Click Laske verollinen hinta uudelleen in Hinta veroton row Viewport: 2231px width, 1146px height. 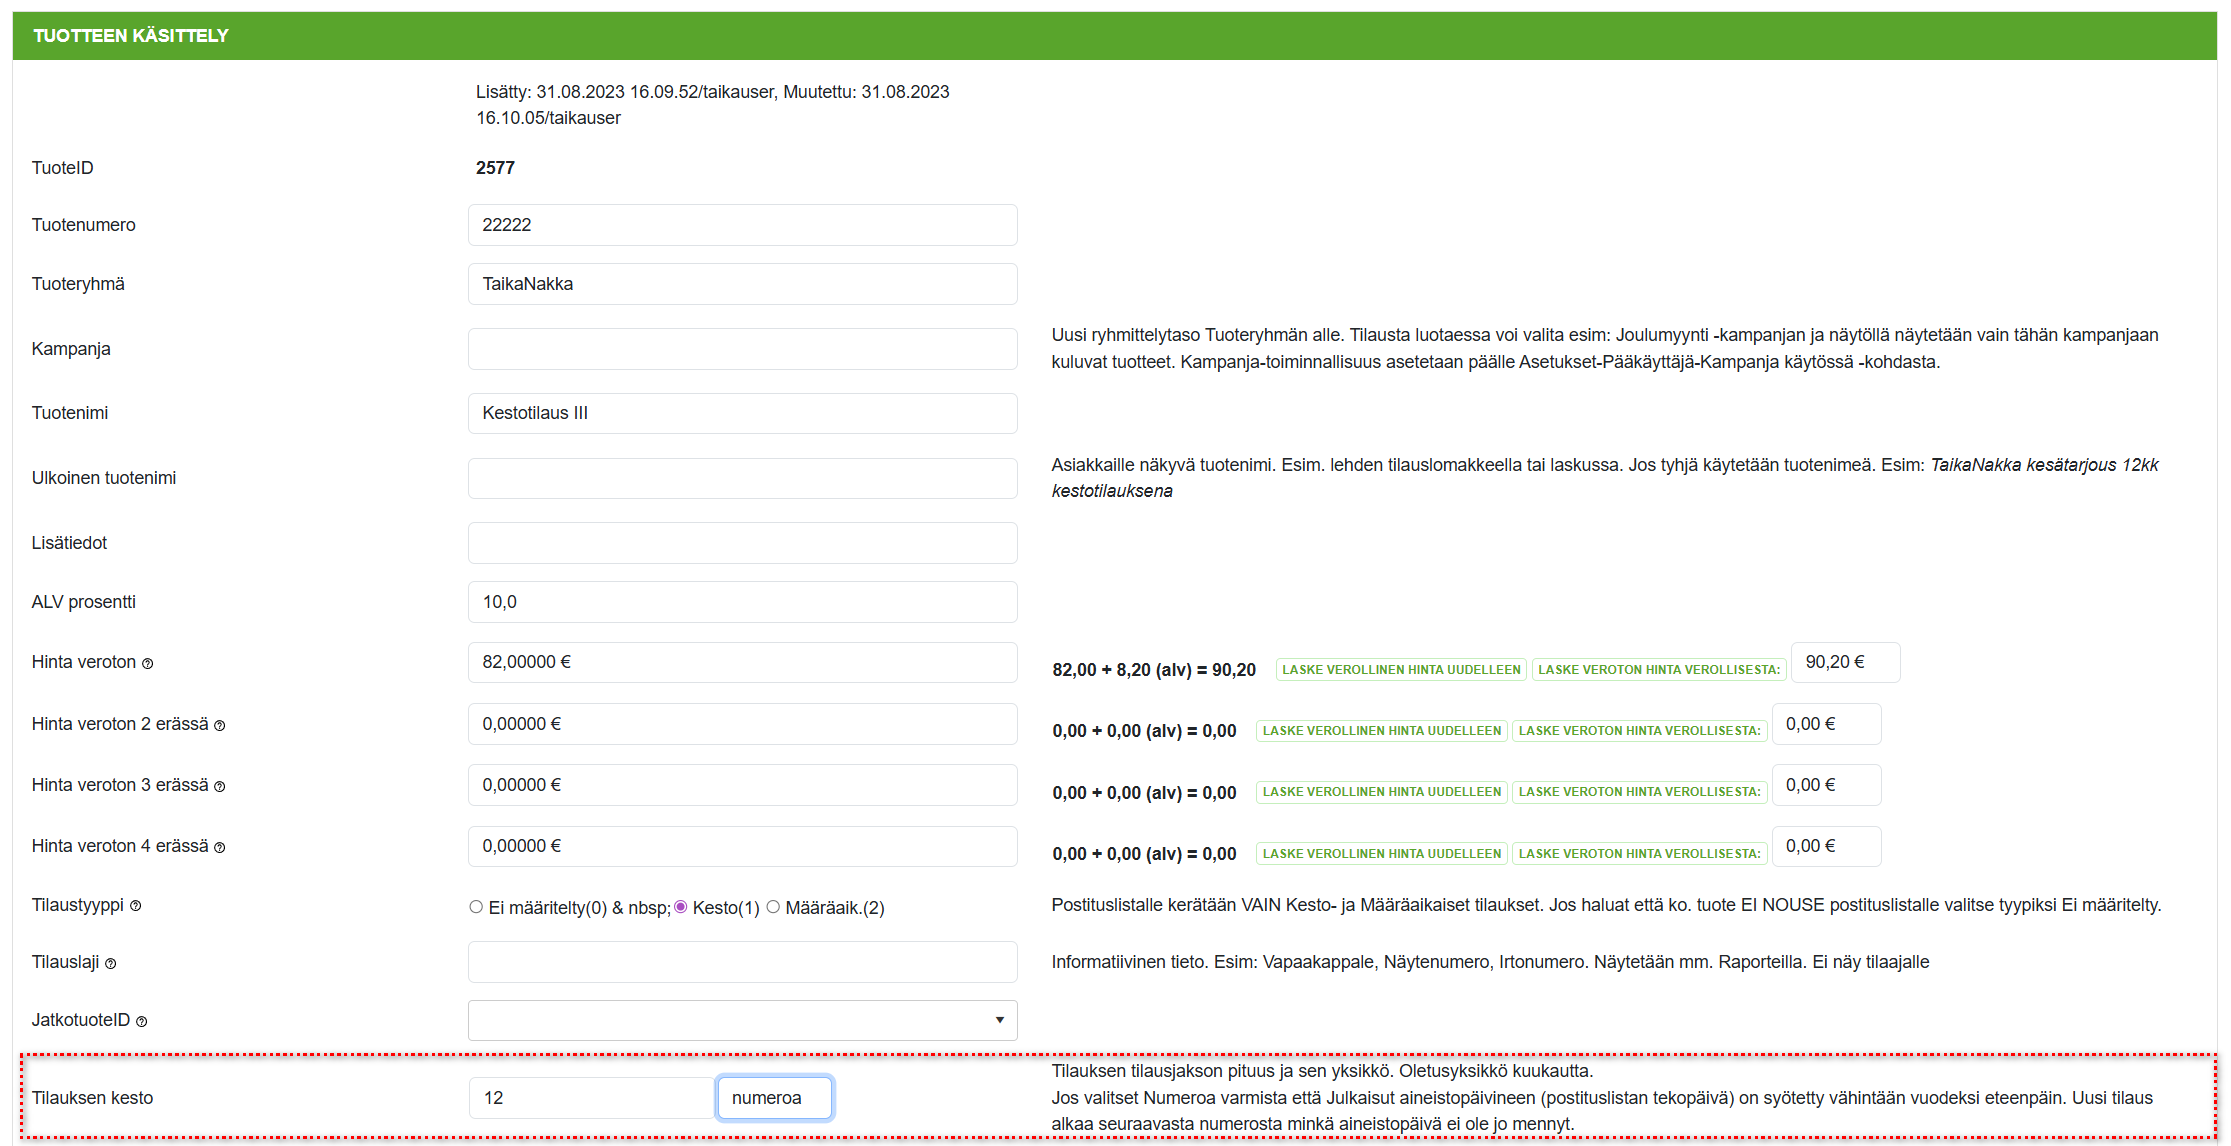pyautogui.click(x=1400, y=670)
